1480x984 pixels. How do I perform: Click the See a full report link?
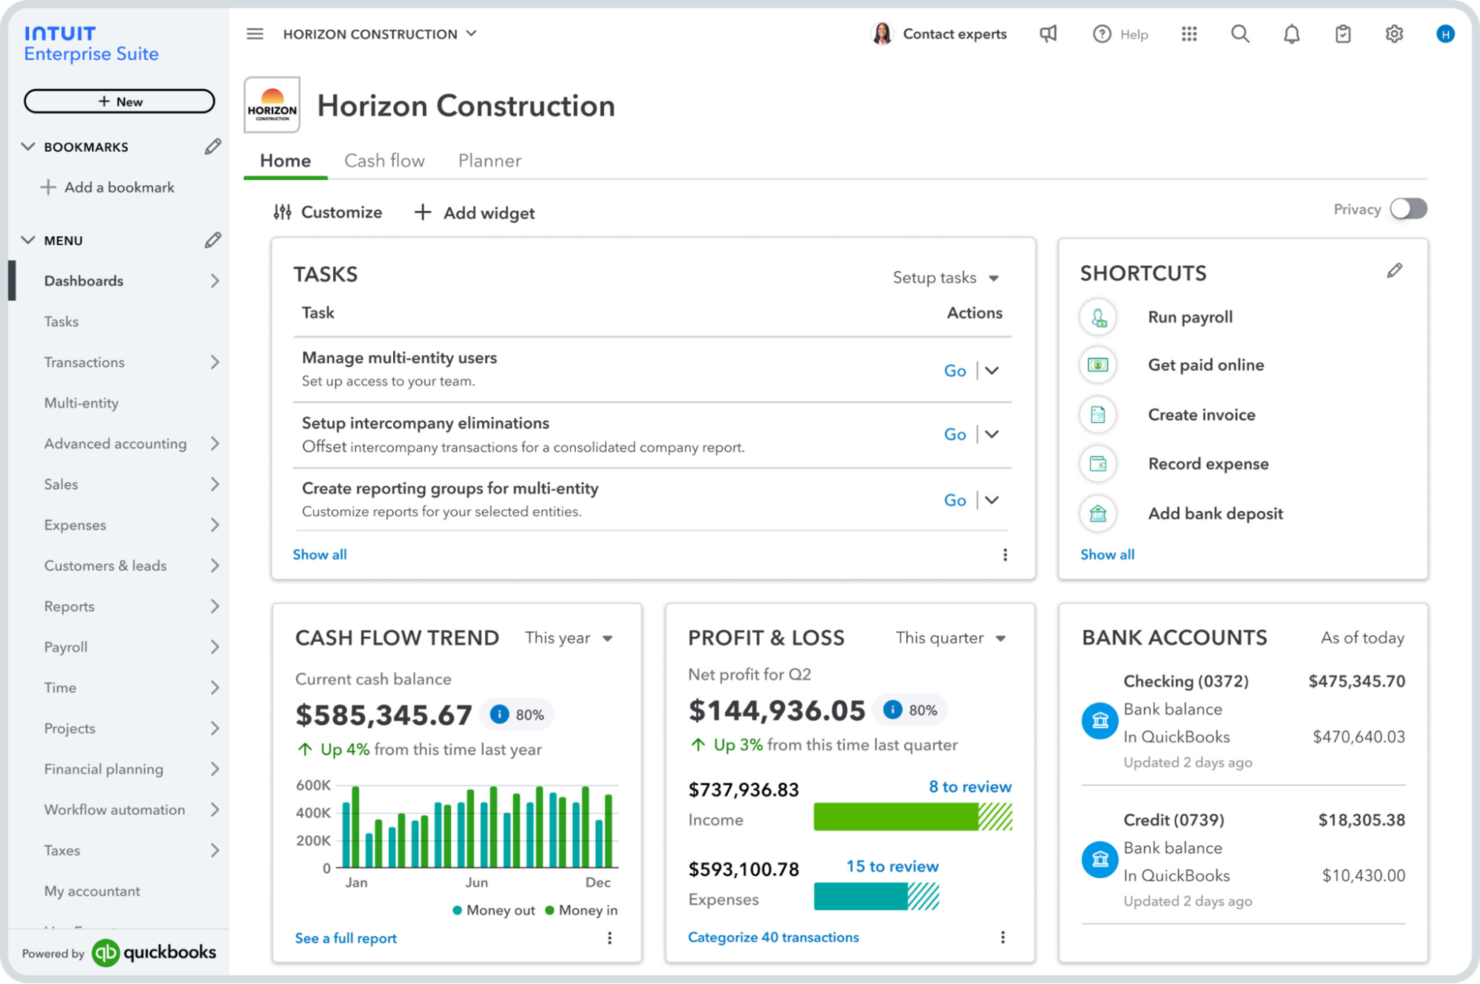coord(345,938)
